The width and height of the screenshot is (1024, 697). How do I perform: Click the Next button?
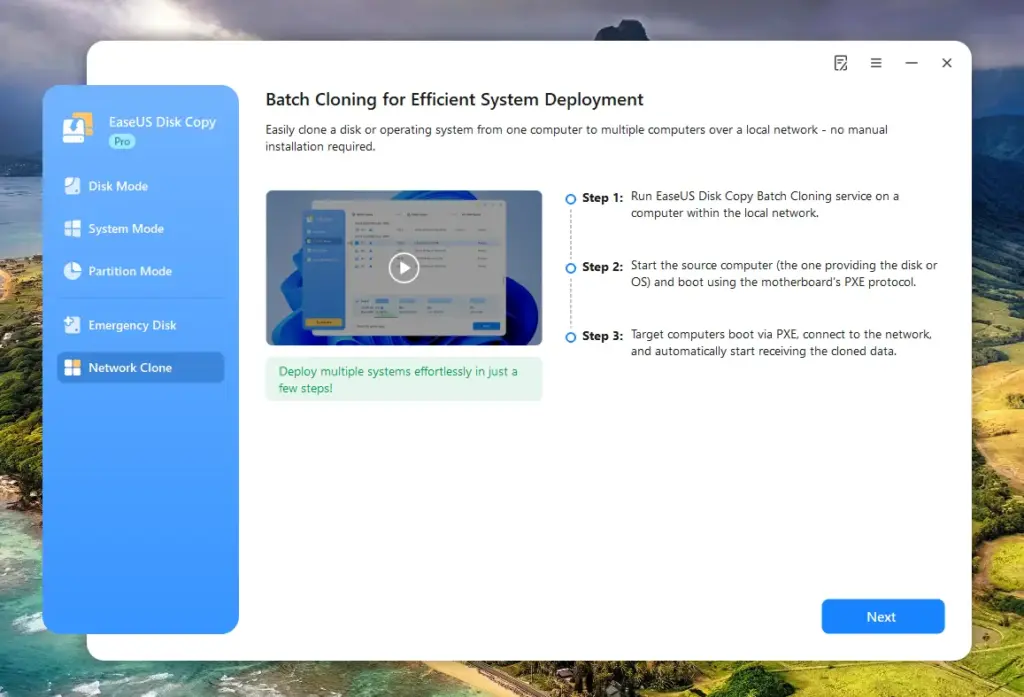(x=883, y=616)
